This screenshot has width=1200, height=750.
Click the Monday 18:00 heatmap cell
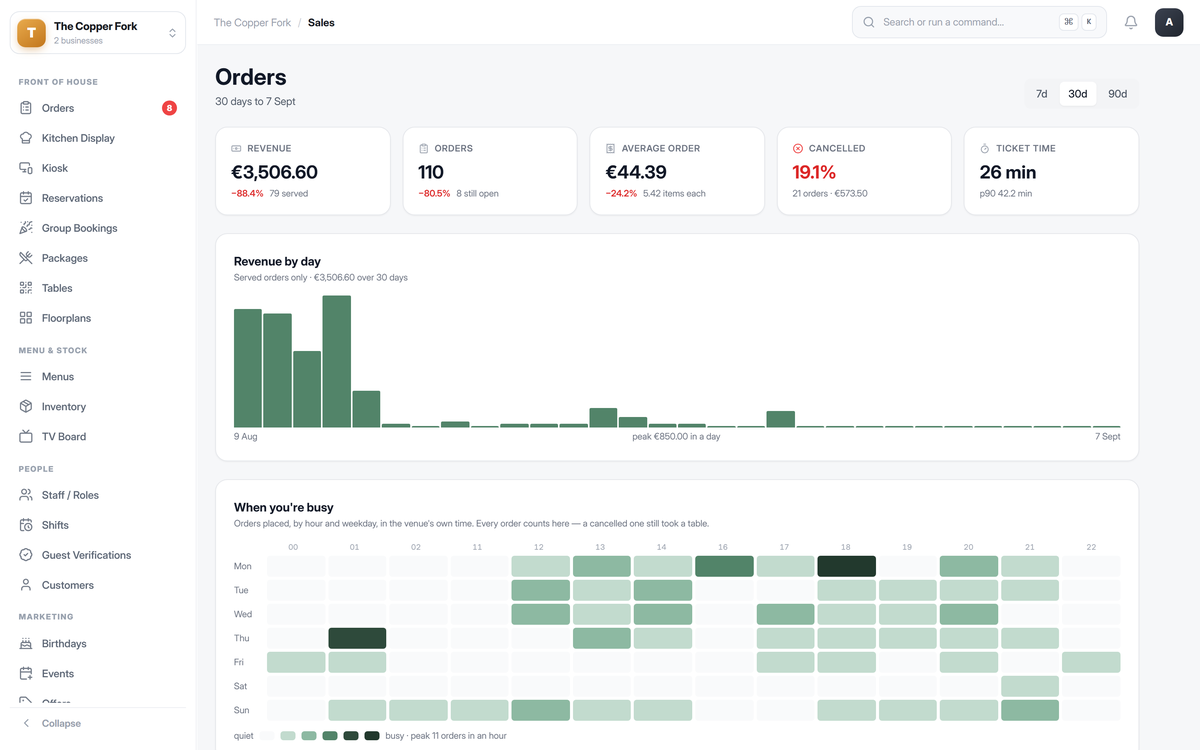pos(846,566)
